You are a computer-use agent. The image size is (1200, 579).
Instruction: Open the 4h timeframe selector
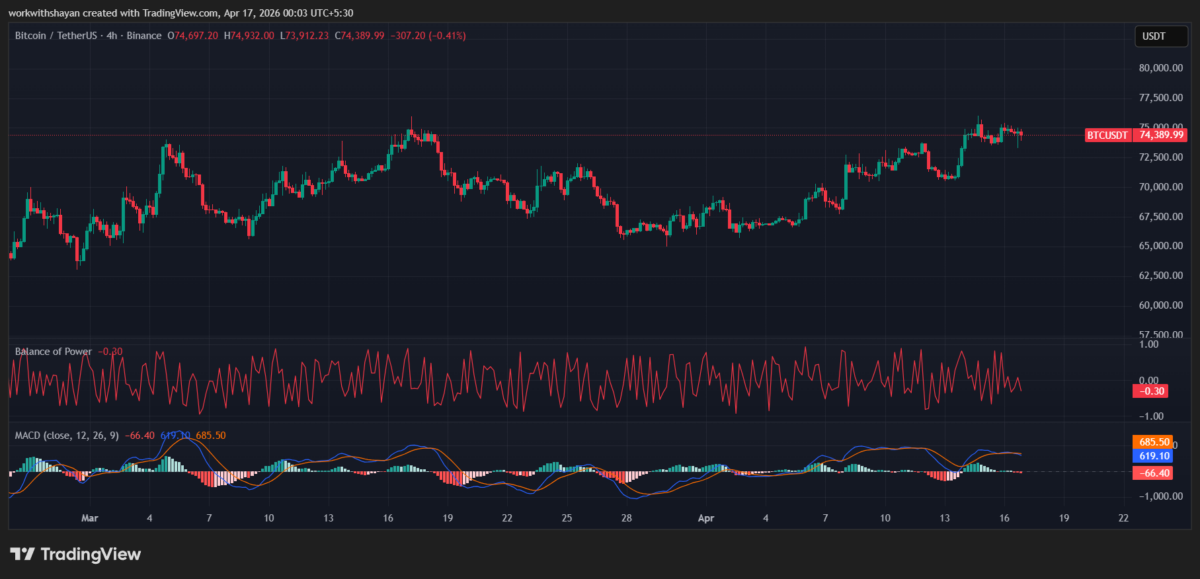113,35
